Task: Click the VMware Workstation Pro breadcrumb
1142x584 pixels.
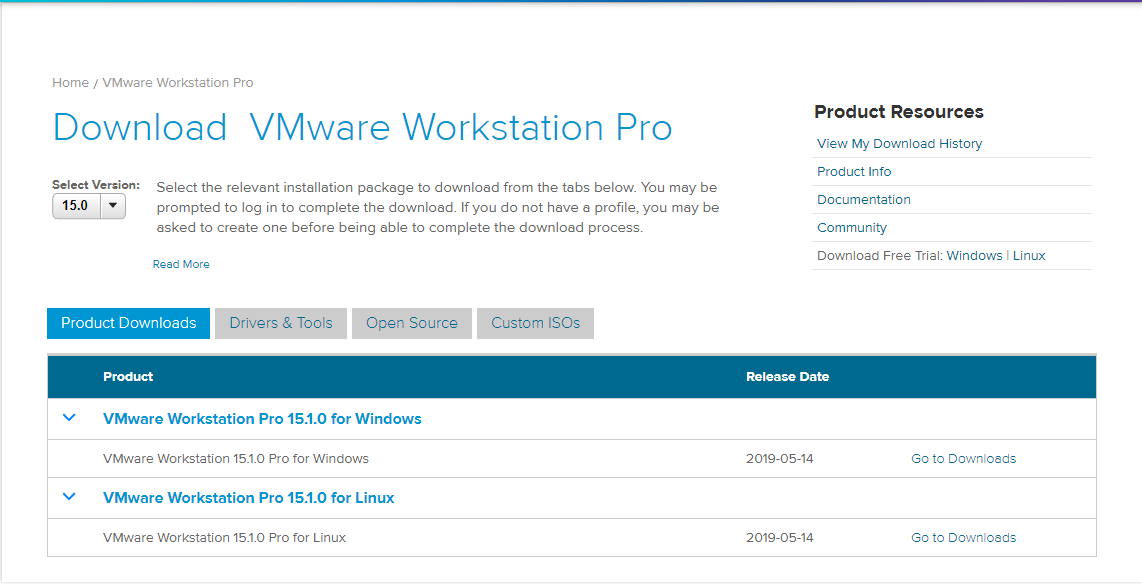Action: pyautogui.click(x=177, y=82)
